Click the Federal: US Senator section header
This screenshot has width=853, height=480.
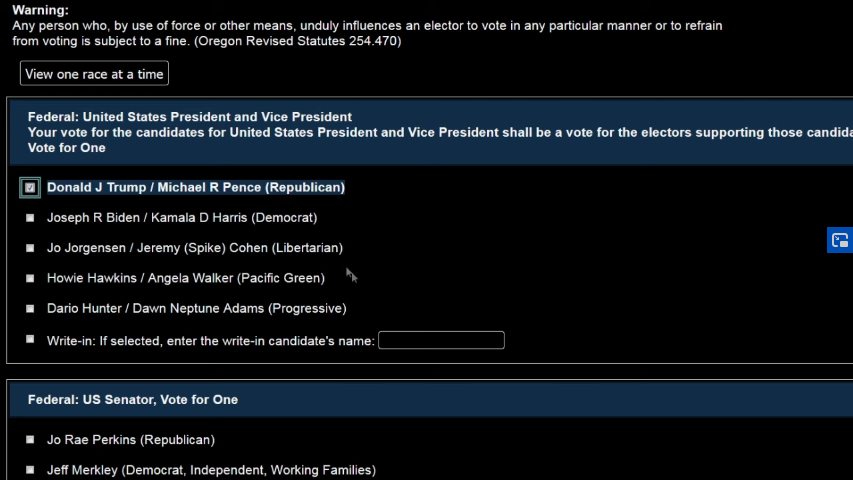(133, 399)
